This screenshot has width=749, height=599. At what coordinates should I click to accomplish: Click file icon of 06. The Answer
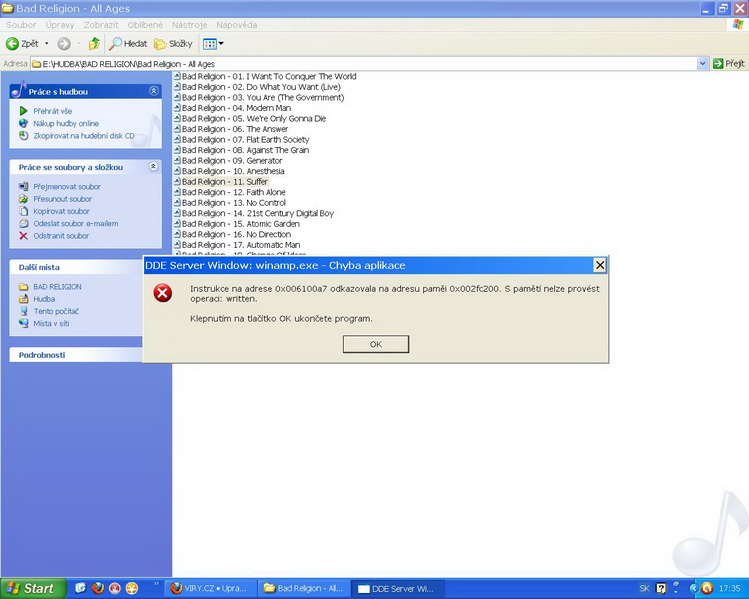(177, 128)
